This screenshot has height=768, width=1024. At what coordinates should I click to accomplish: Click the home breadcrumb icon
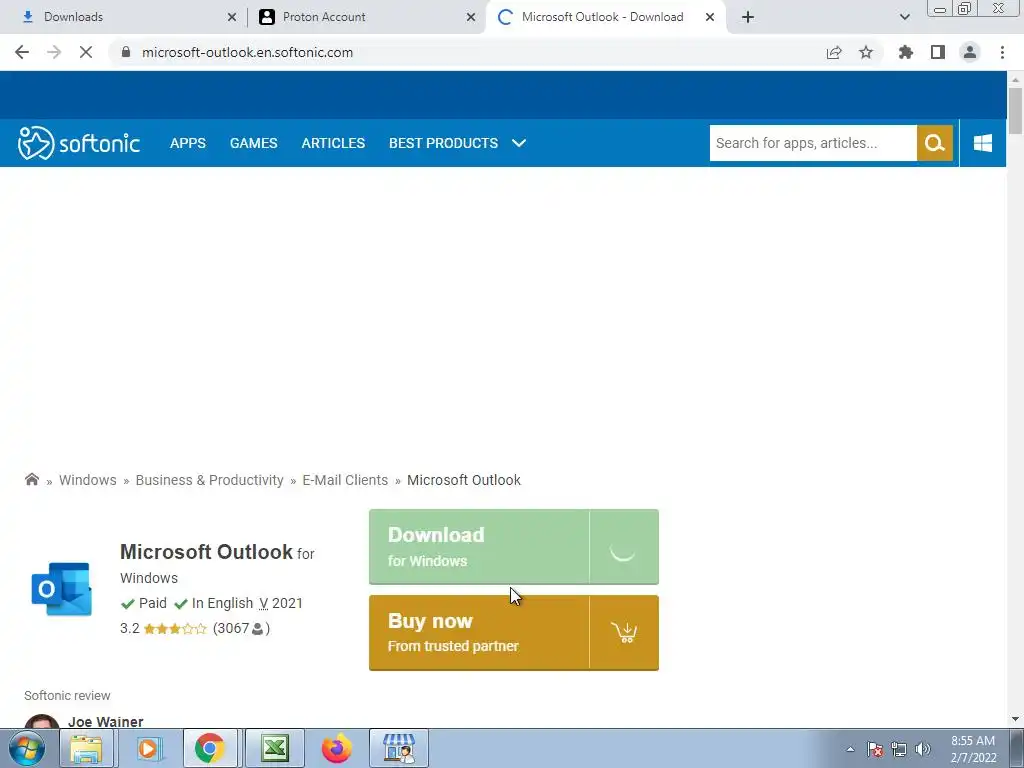click(31, 479)
